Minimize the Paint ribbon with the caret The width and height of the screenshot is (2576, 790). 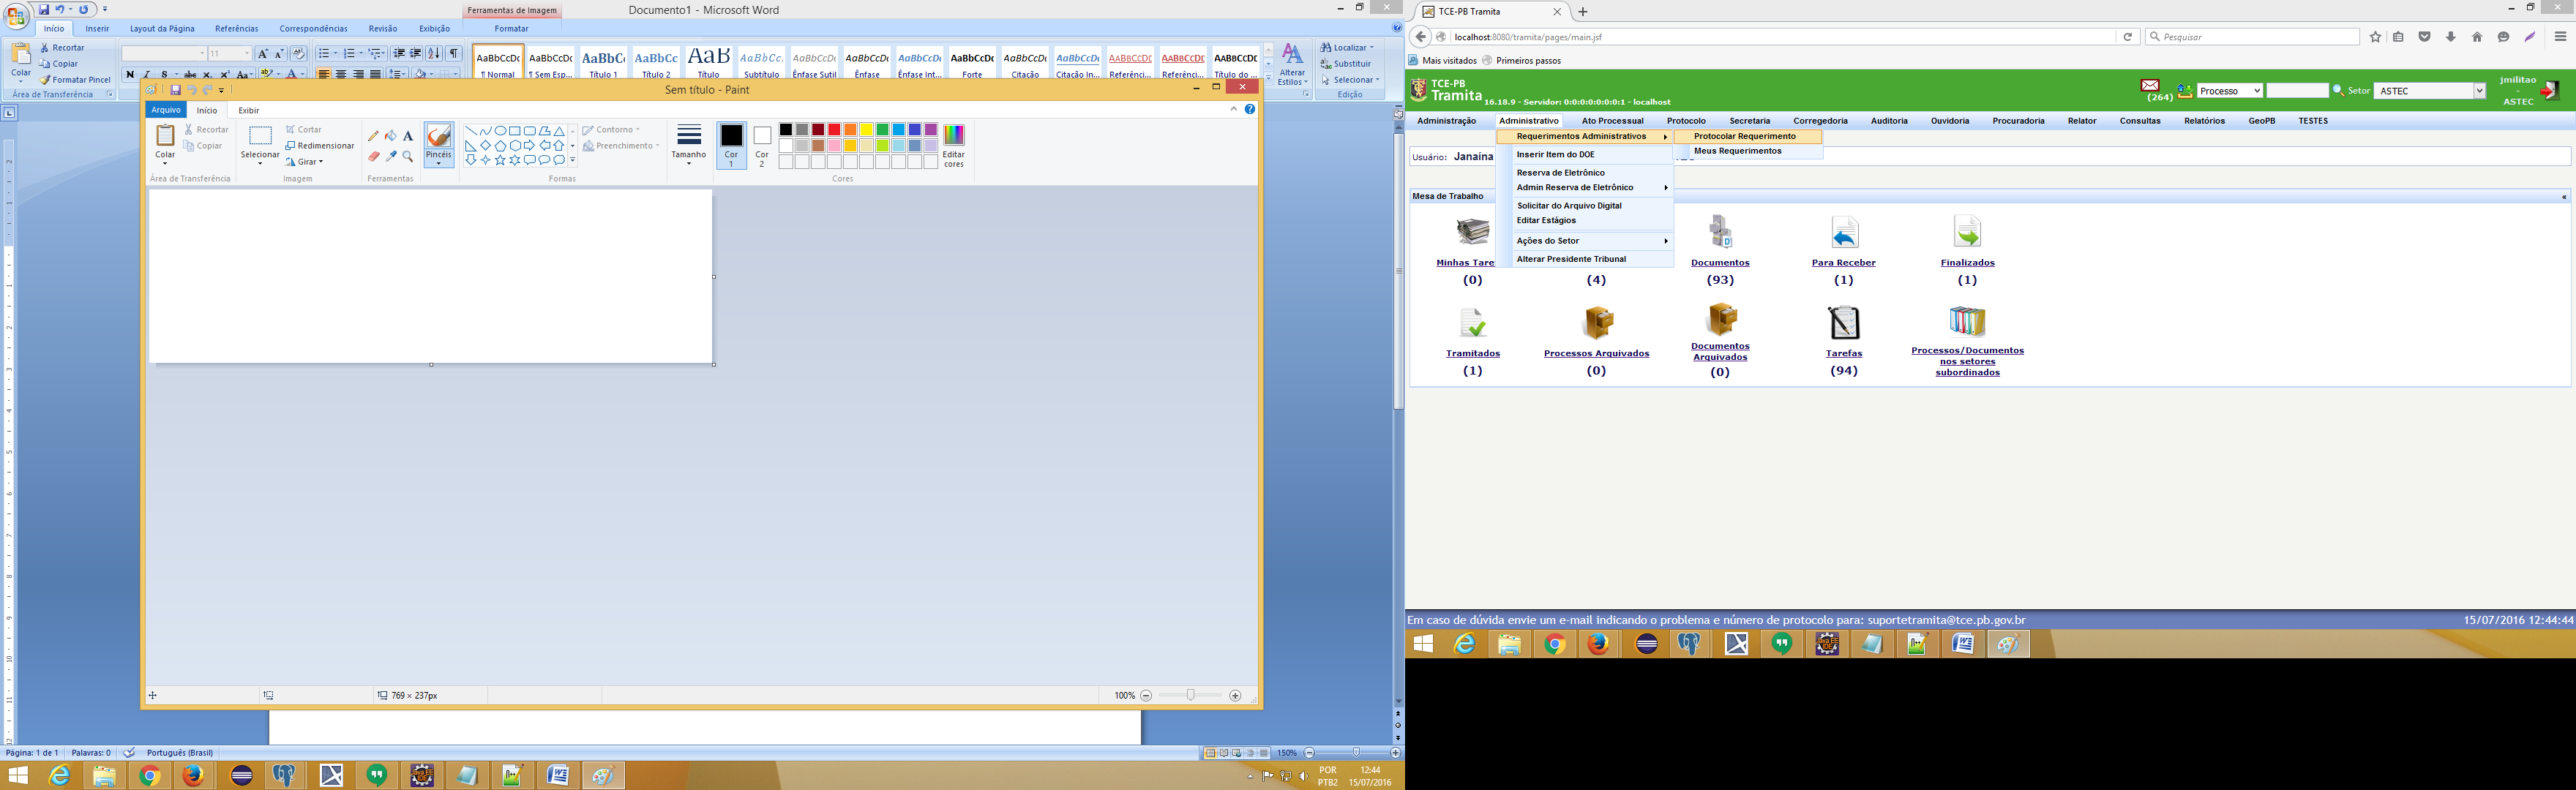(1234, 109)
